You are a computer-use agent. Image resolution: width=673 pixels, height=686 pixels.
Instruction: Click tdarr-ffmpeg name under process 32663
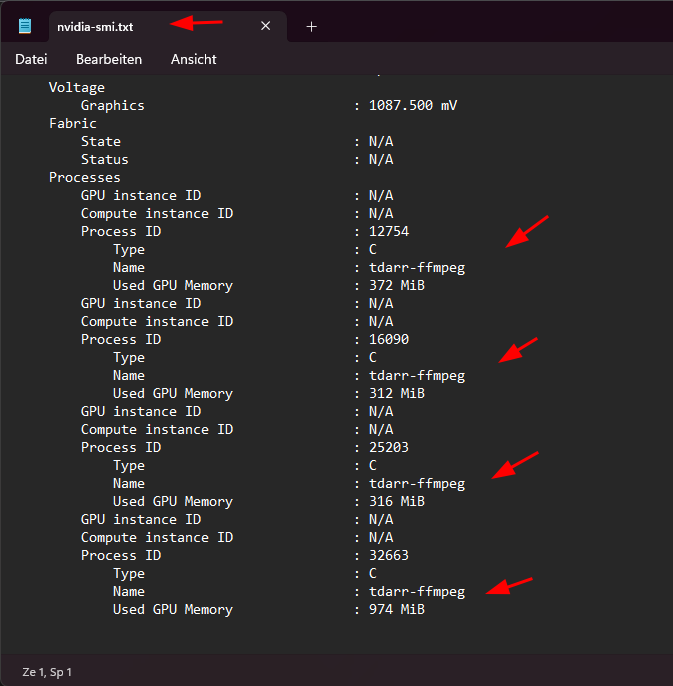tap(417, 592)
